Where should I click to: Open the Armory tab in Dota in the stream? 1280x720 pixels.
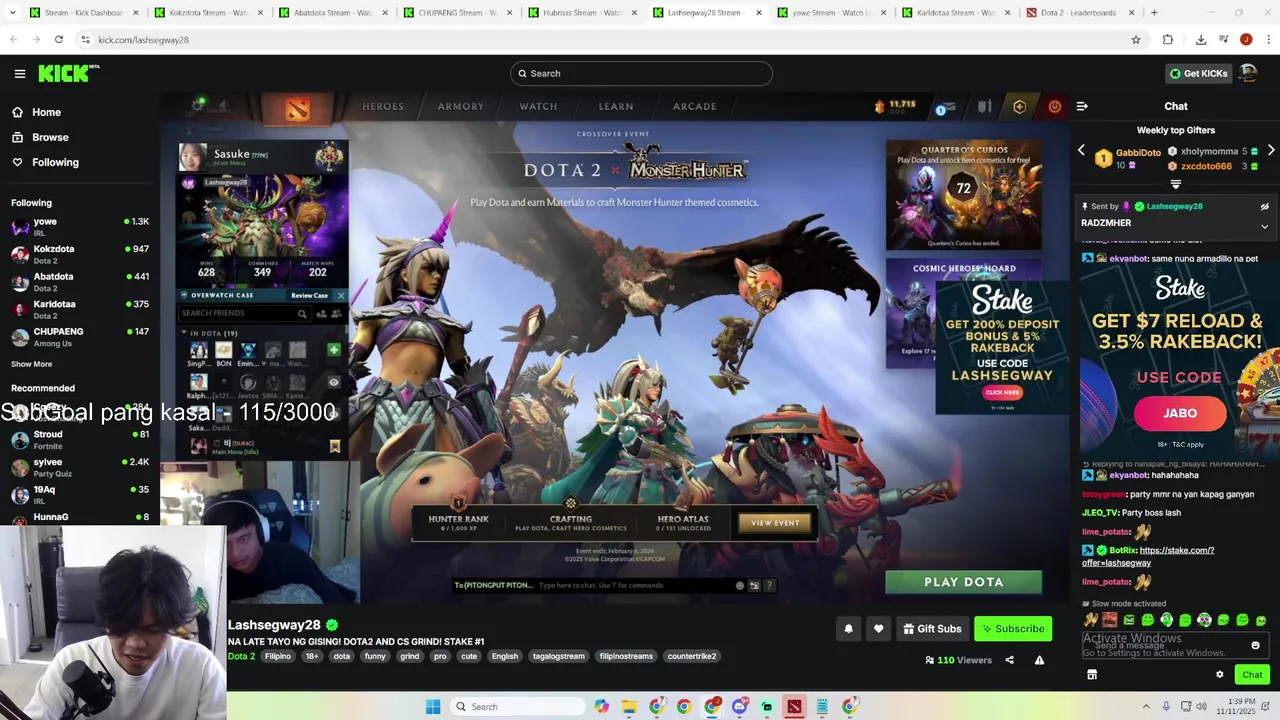(x=460, y=106)
